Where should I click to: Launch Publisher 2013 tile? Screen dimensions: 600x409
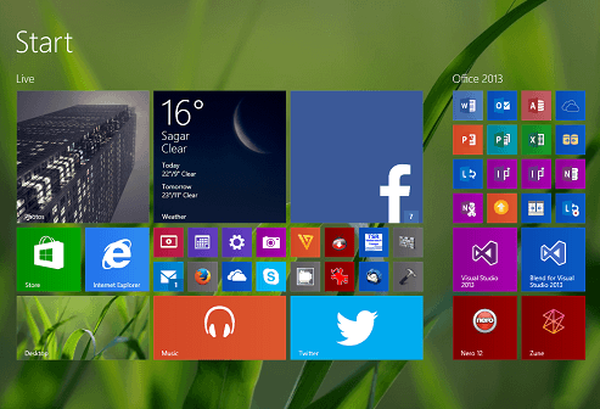pos(502,140)
